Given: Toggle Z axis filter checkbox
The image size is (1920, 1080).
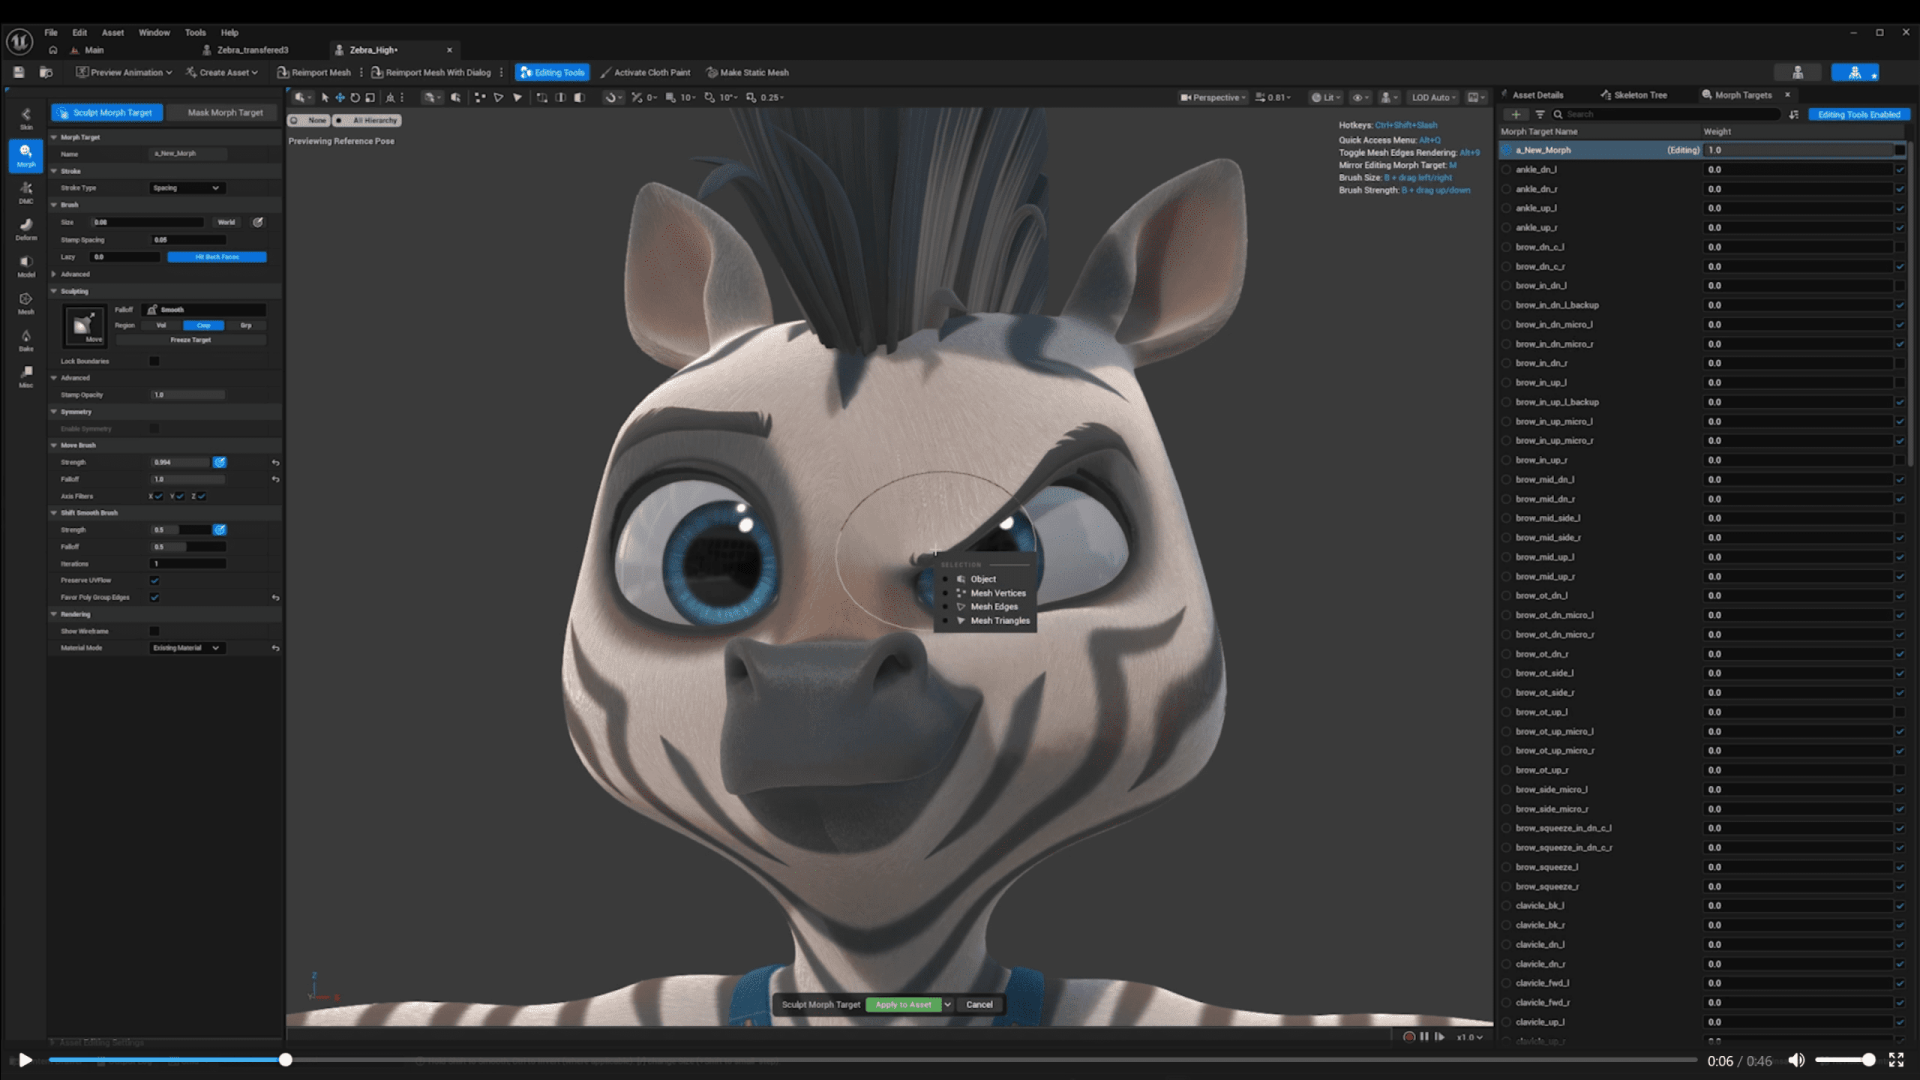Looking at the screenshot, I should click(x=201, y=496).
